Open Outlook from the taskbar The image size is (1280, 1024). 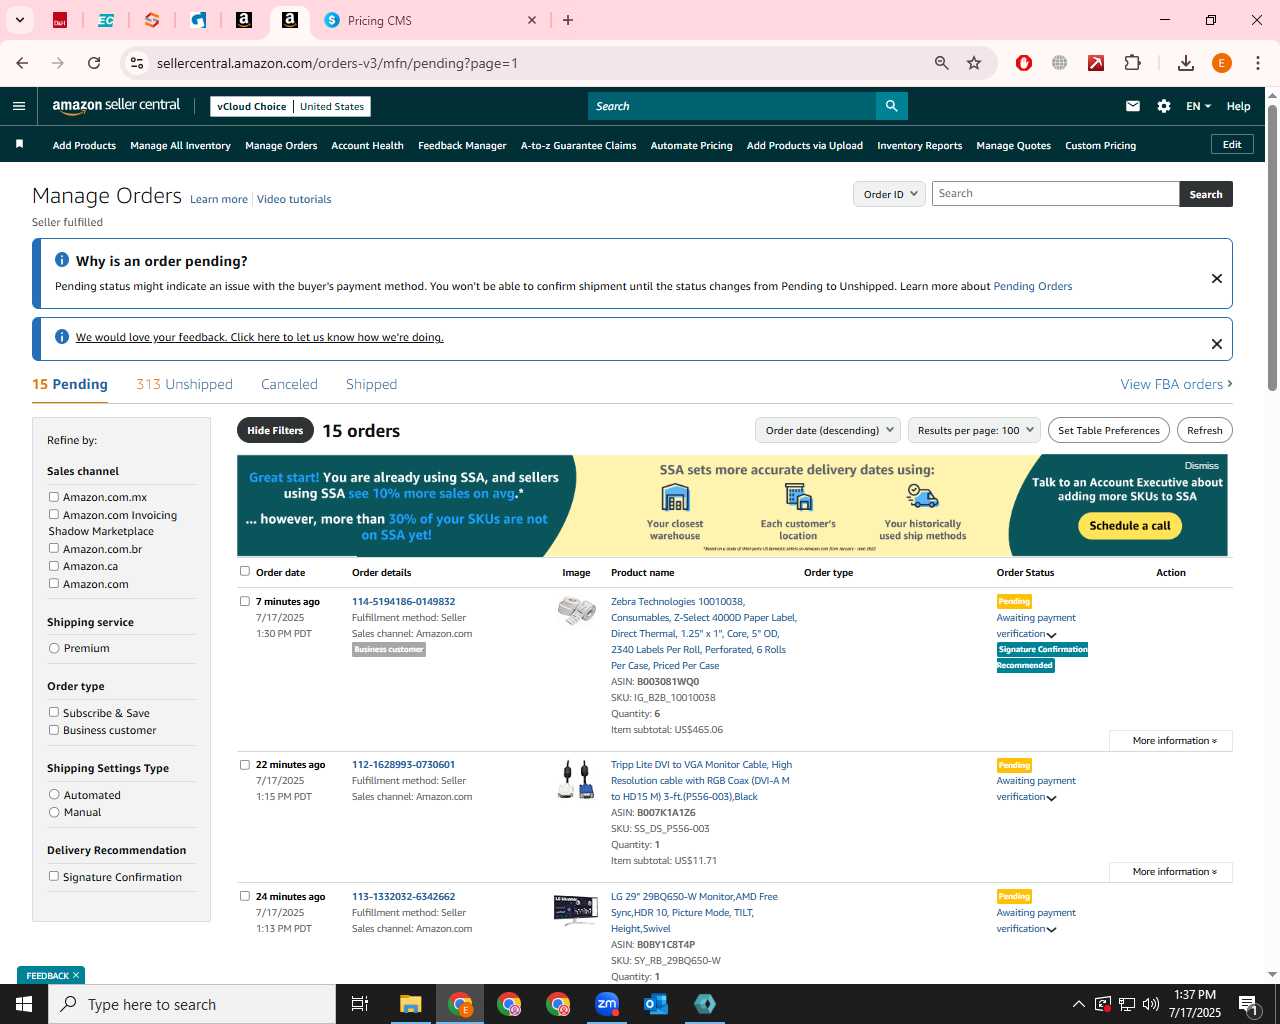point(656,1004)
